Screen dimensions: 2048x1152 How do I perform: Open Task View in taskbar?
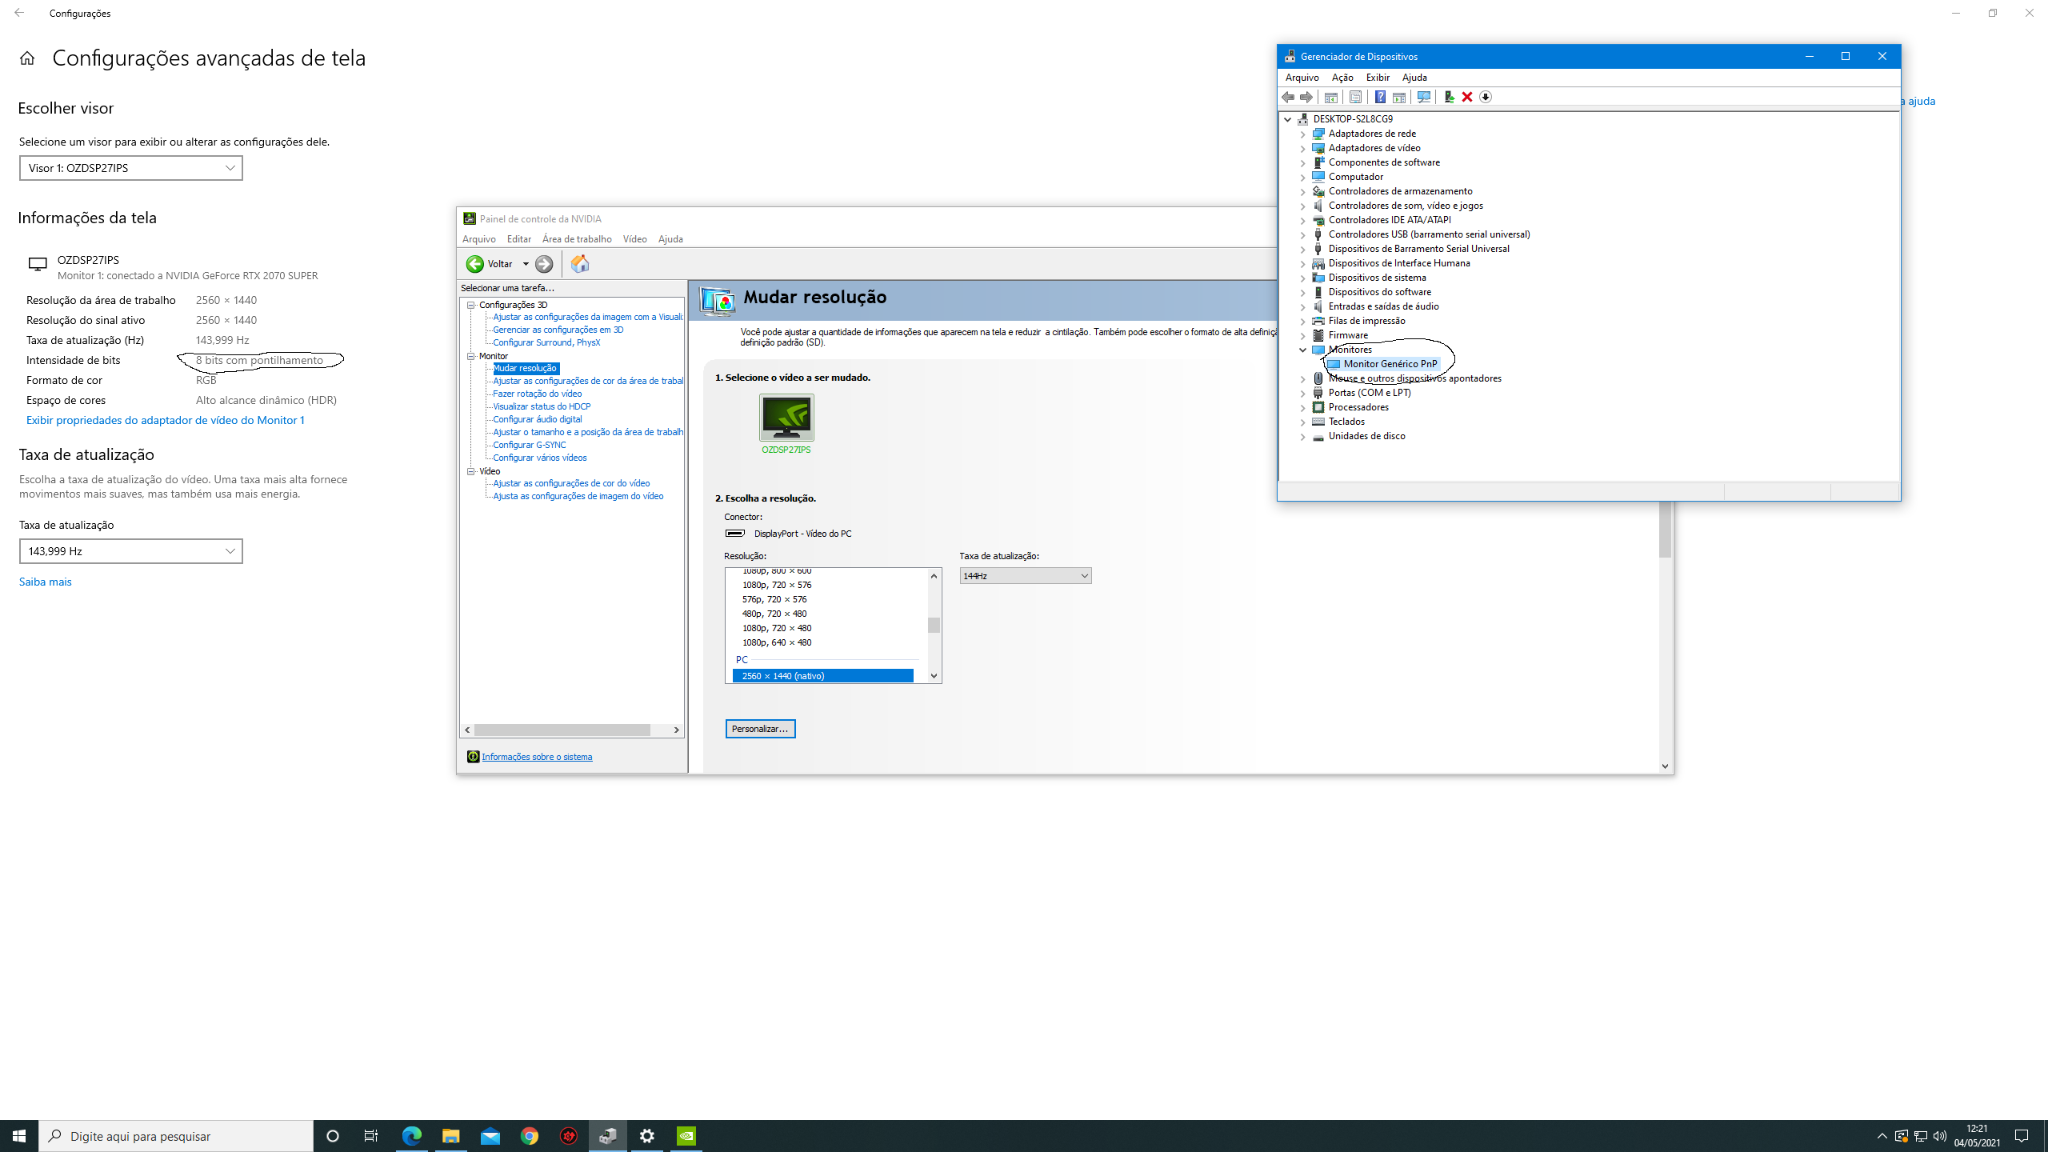point(371,1136)
